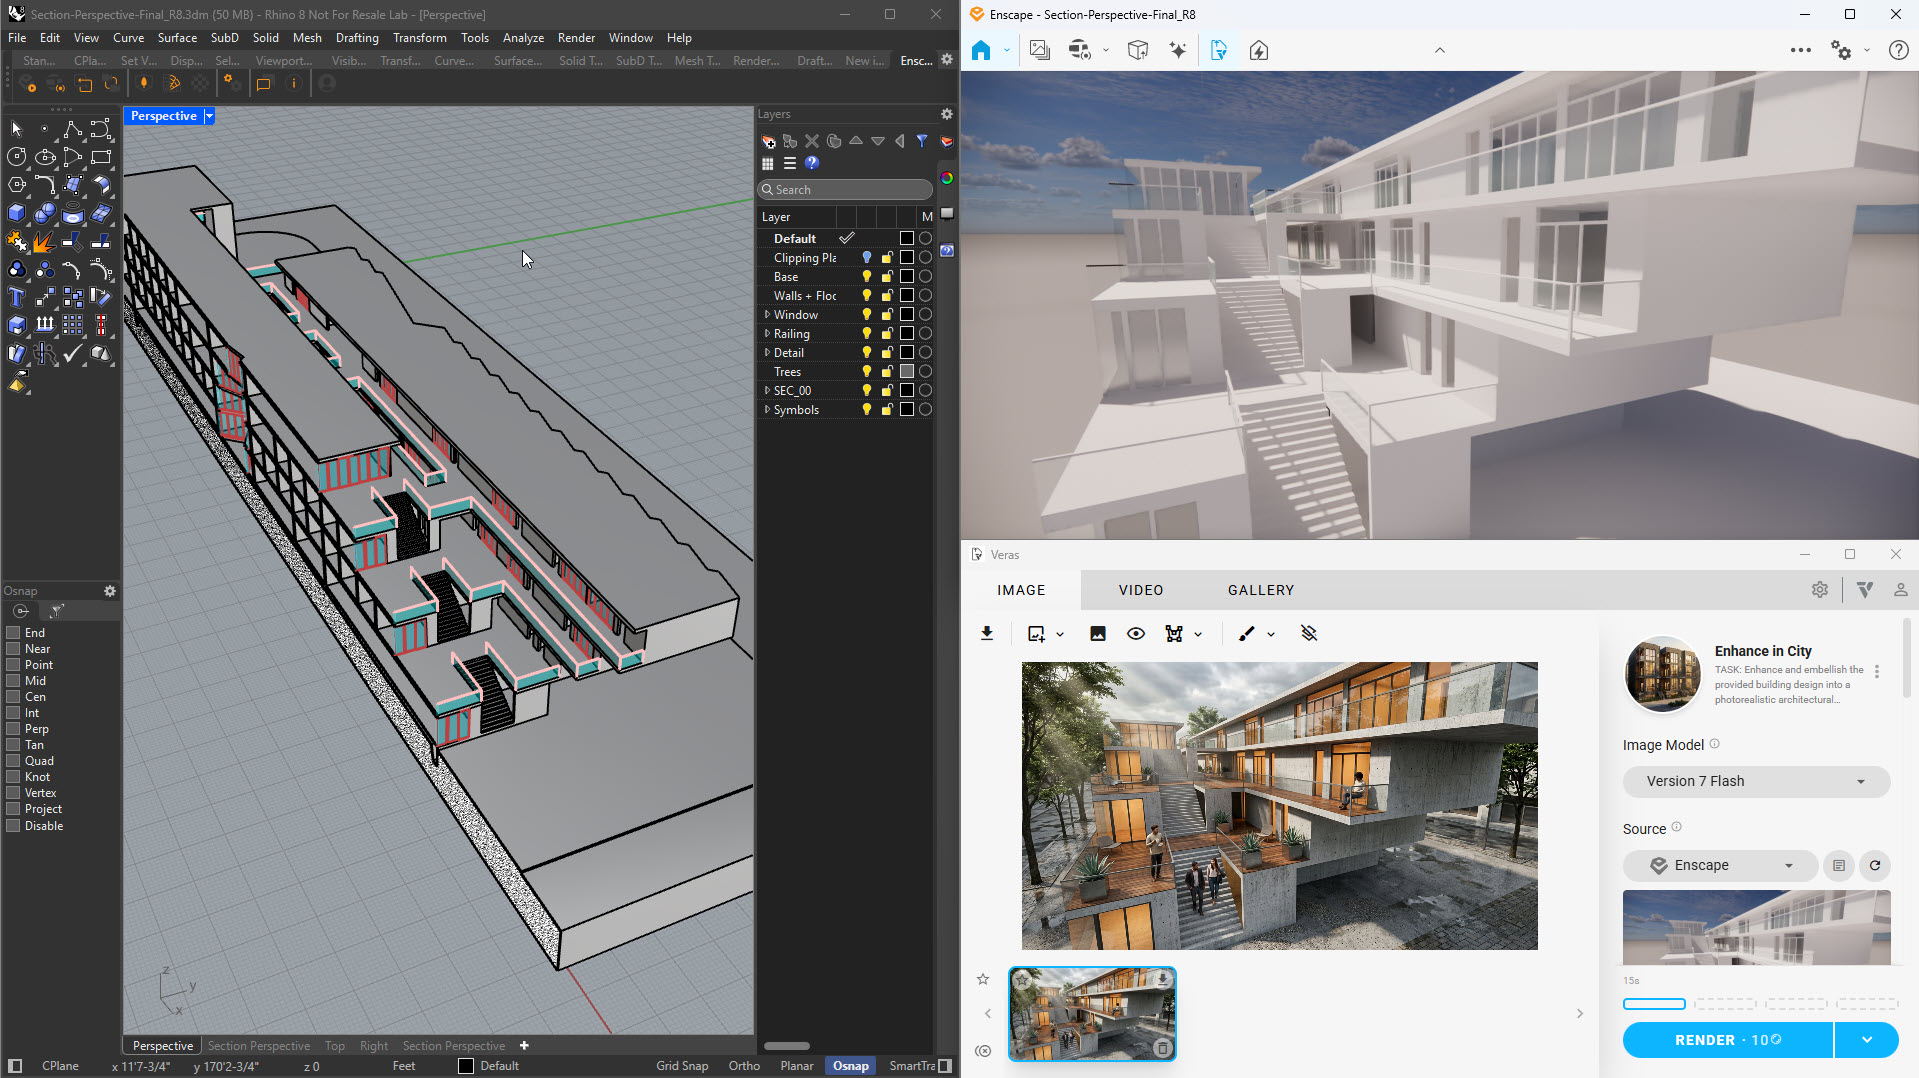1919x1078 pixels.
Task: Toggle the Veras eye preview icon
Action: pyautogui.click(x=1136, y=634)
